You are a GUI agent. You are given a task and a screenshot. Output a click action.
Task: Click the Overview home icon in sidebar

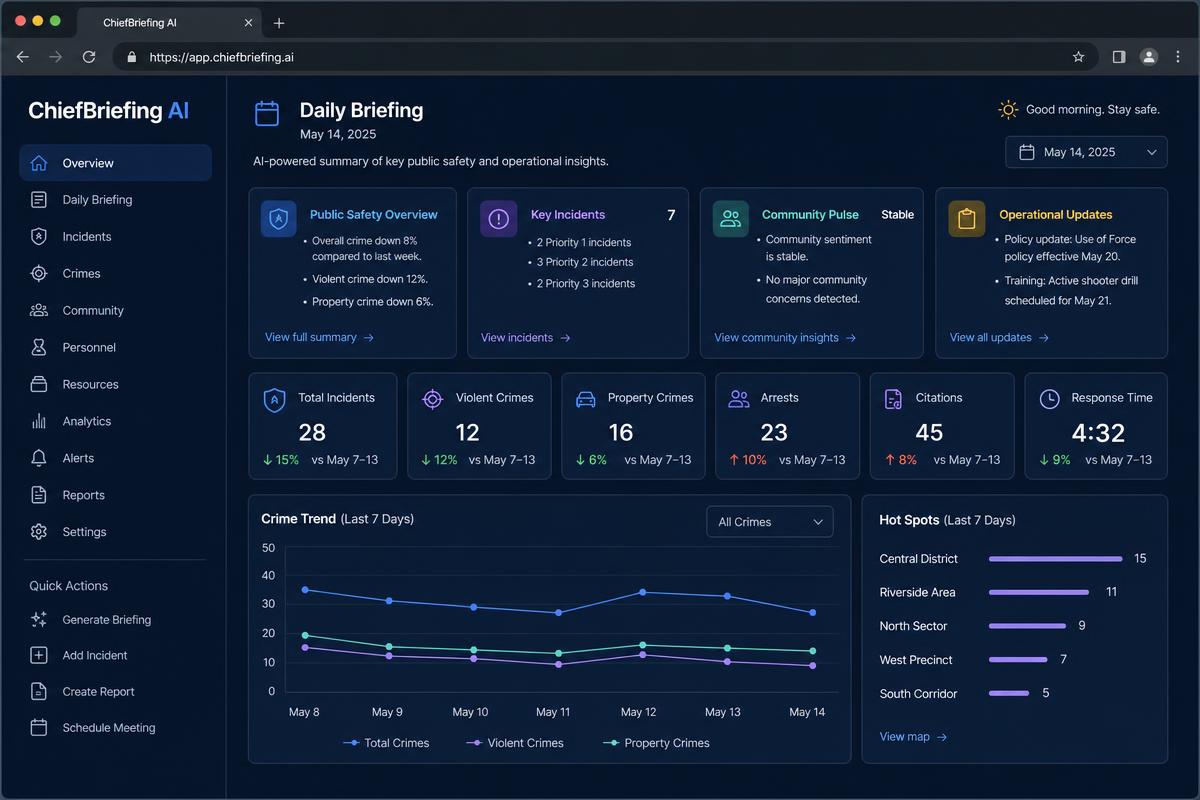click(x=39, y=163)
